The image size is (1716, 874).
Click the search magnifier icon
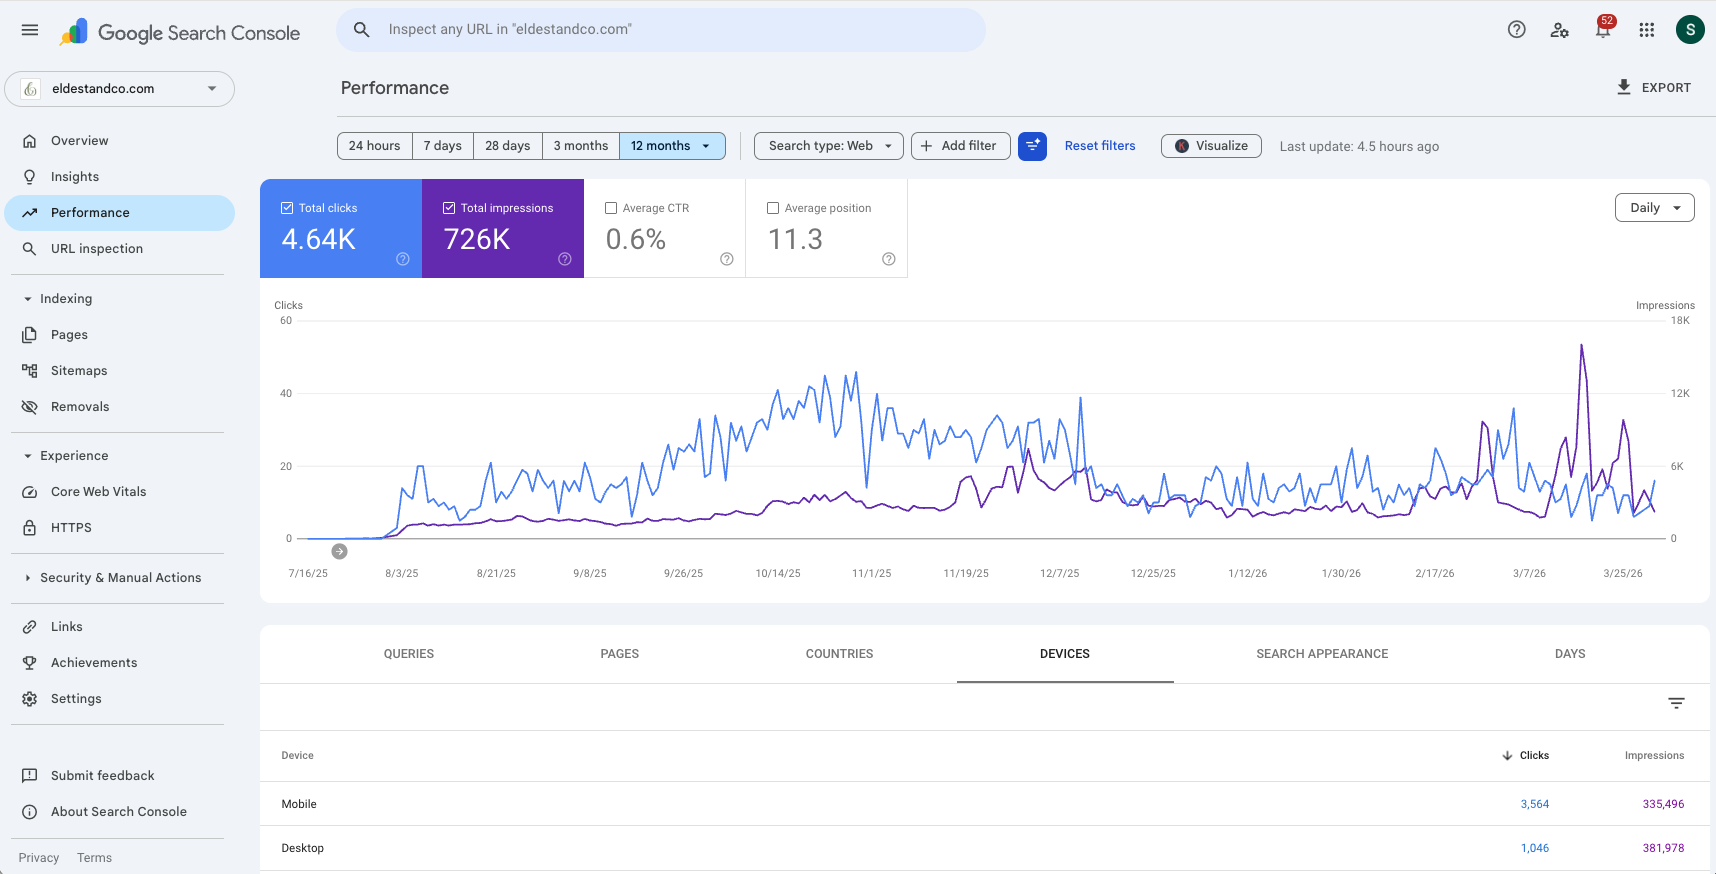[x=362, y=30]
